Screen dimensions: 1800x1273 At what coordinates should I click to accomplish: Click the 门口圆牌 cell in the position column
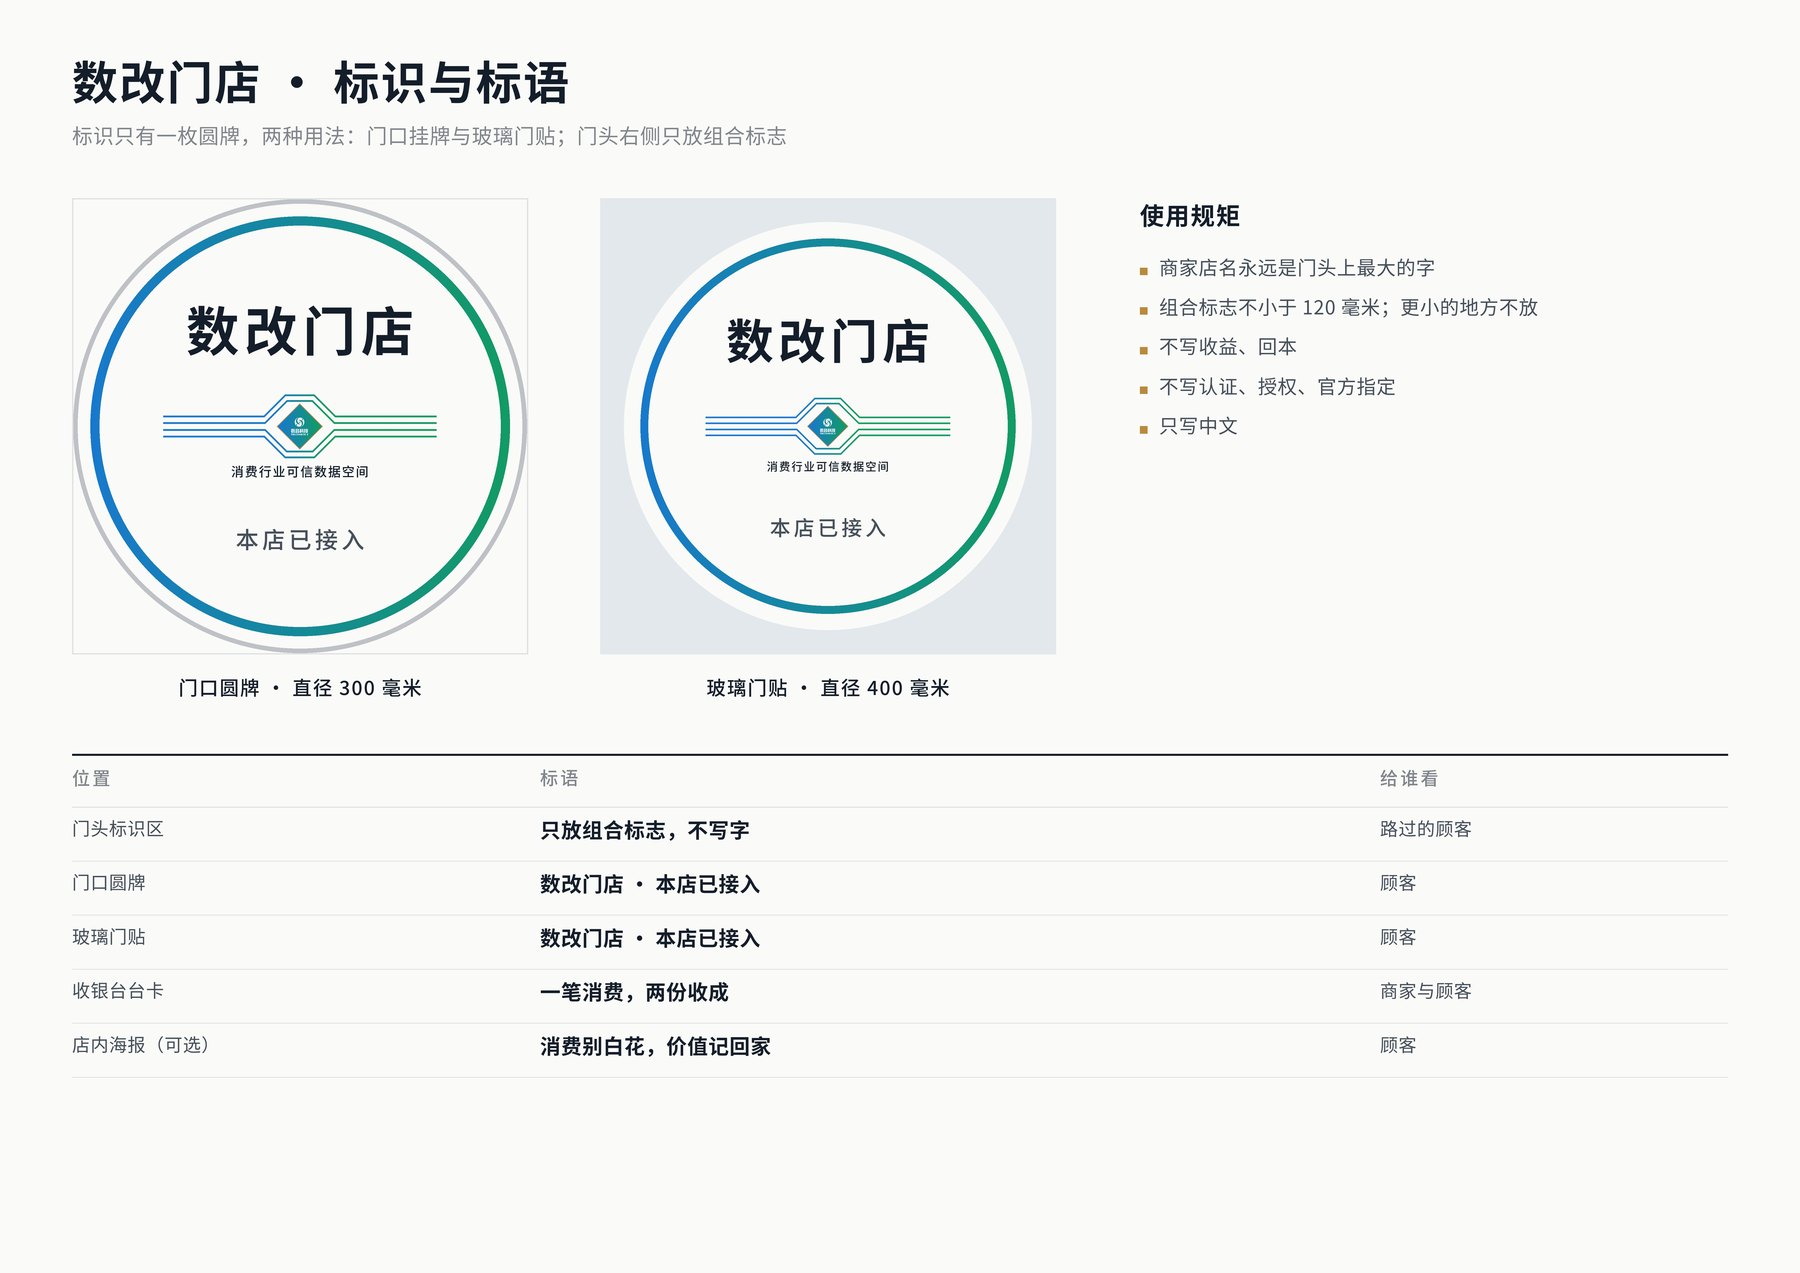[x=109, y=883]
